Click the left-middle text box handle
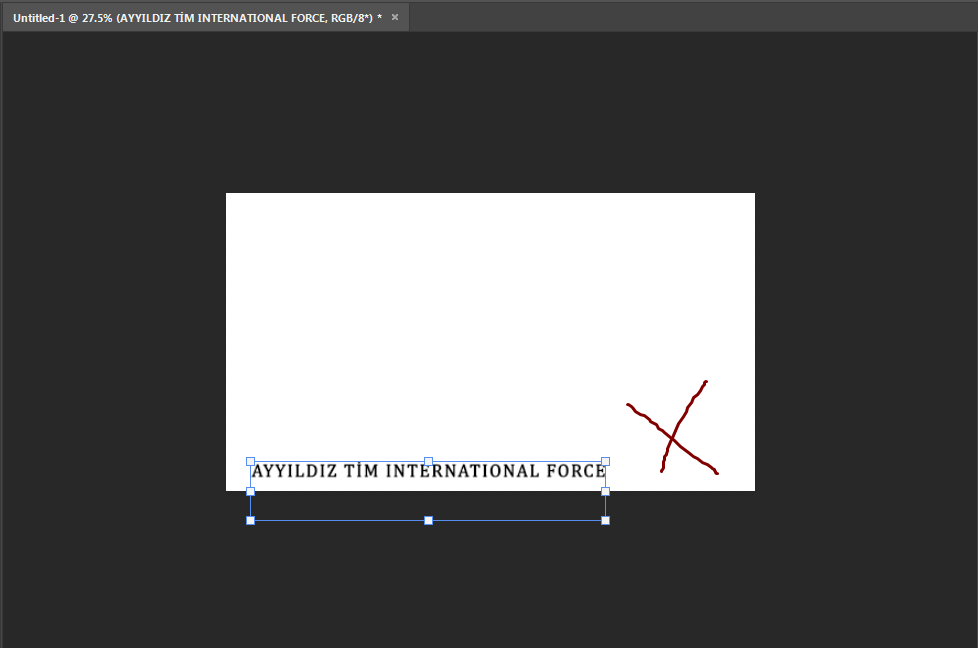This screenshot has width=978, height=648. click(x=251, y=491)
